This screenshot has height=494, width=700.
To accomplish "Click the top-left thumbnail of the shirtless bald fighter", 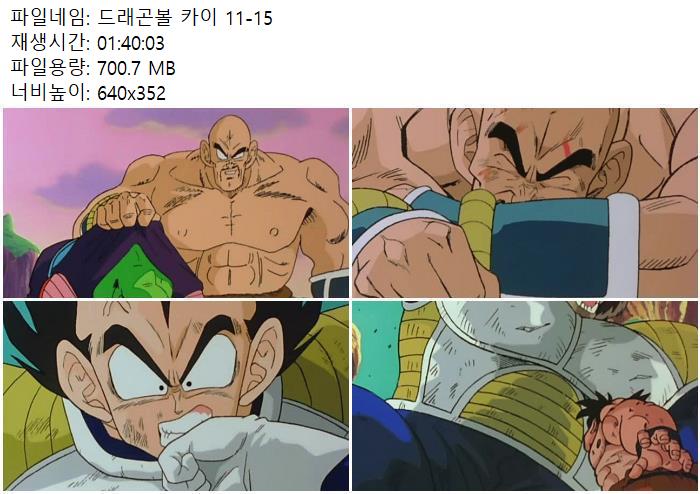I will click(176, 203).
